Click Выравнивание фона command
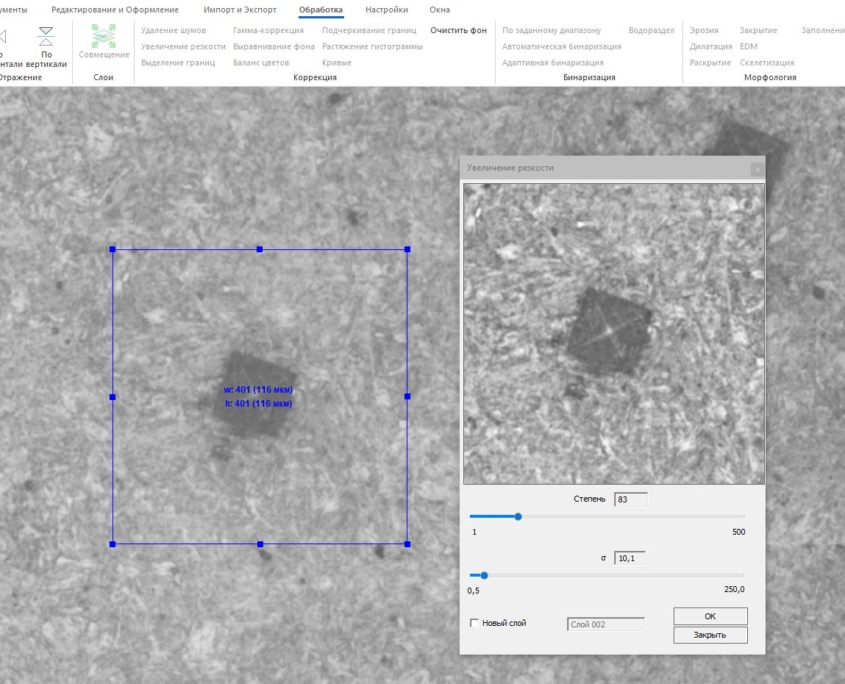Image resolution: width=845 pixels, height=684 pixels. [x=274, y=46]
